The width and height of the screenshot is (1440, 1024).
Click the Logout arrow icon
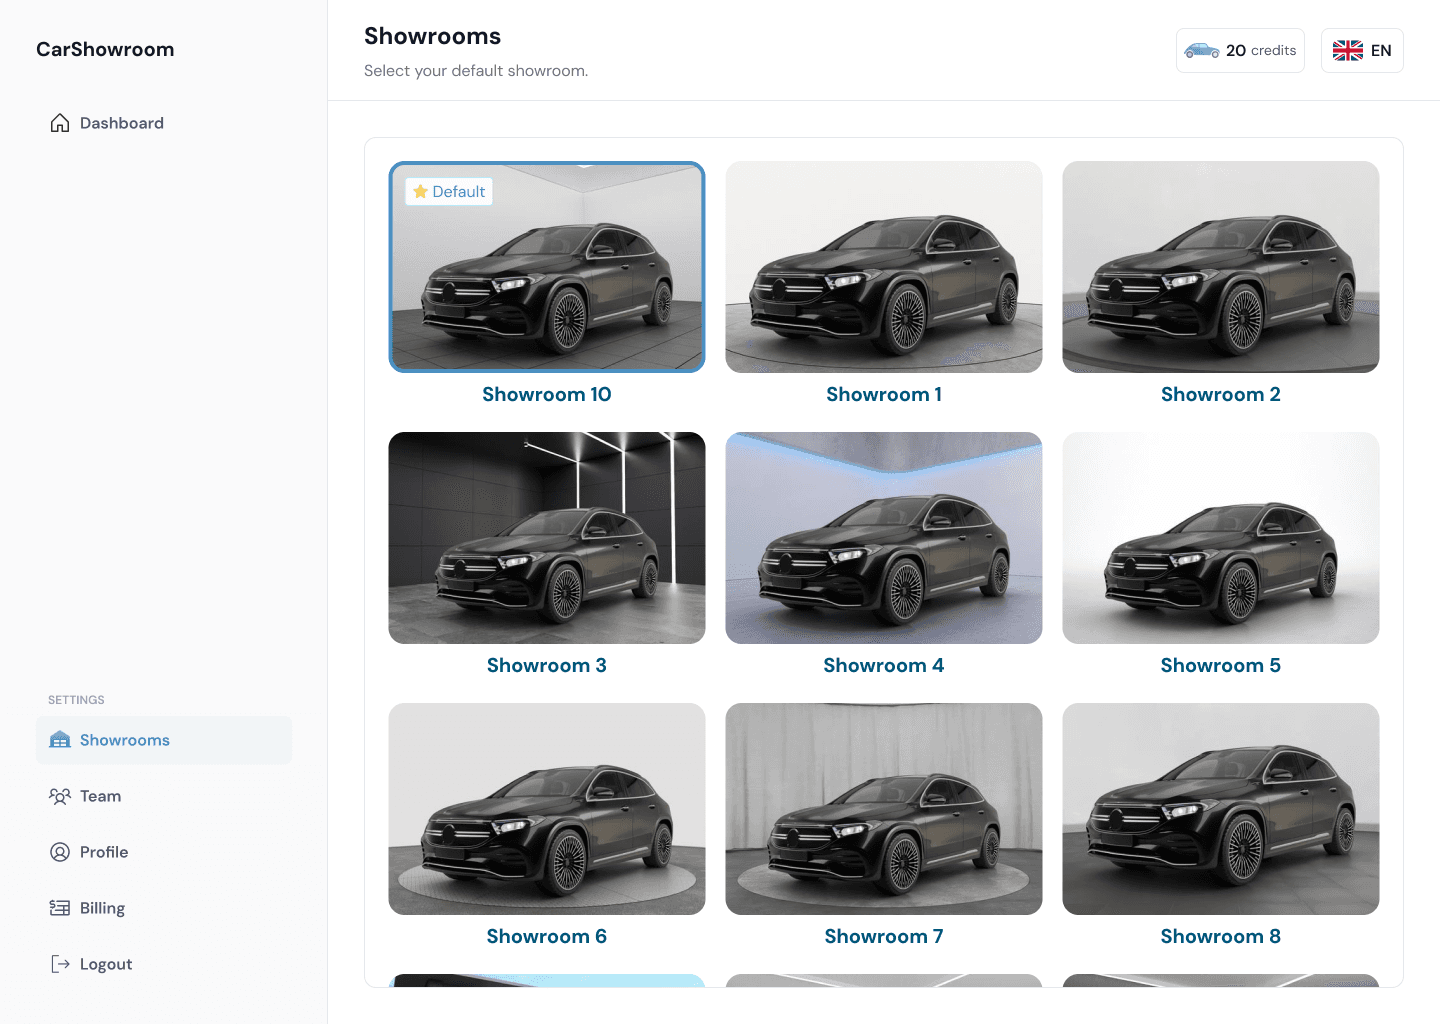pos(60,964)
